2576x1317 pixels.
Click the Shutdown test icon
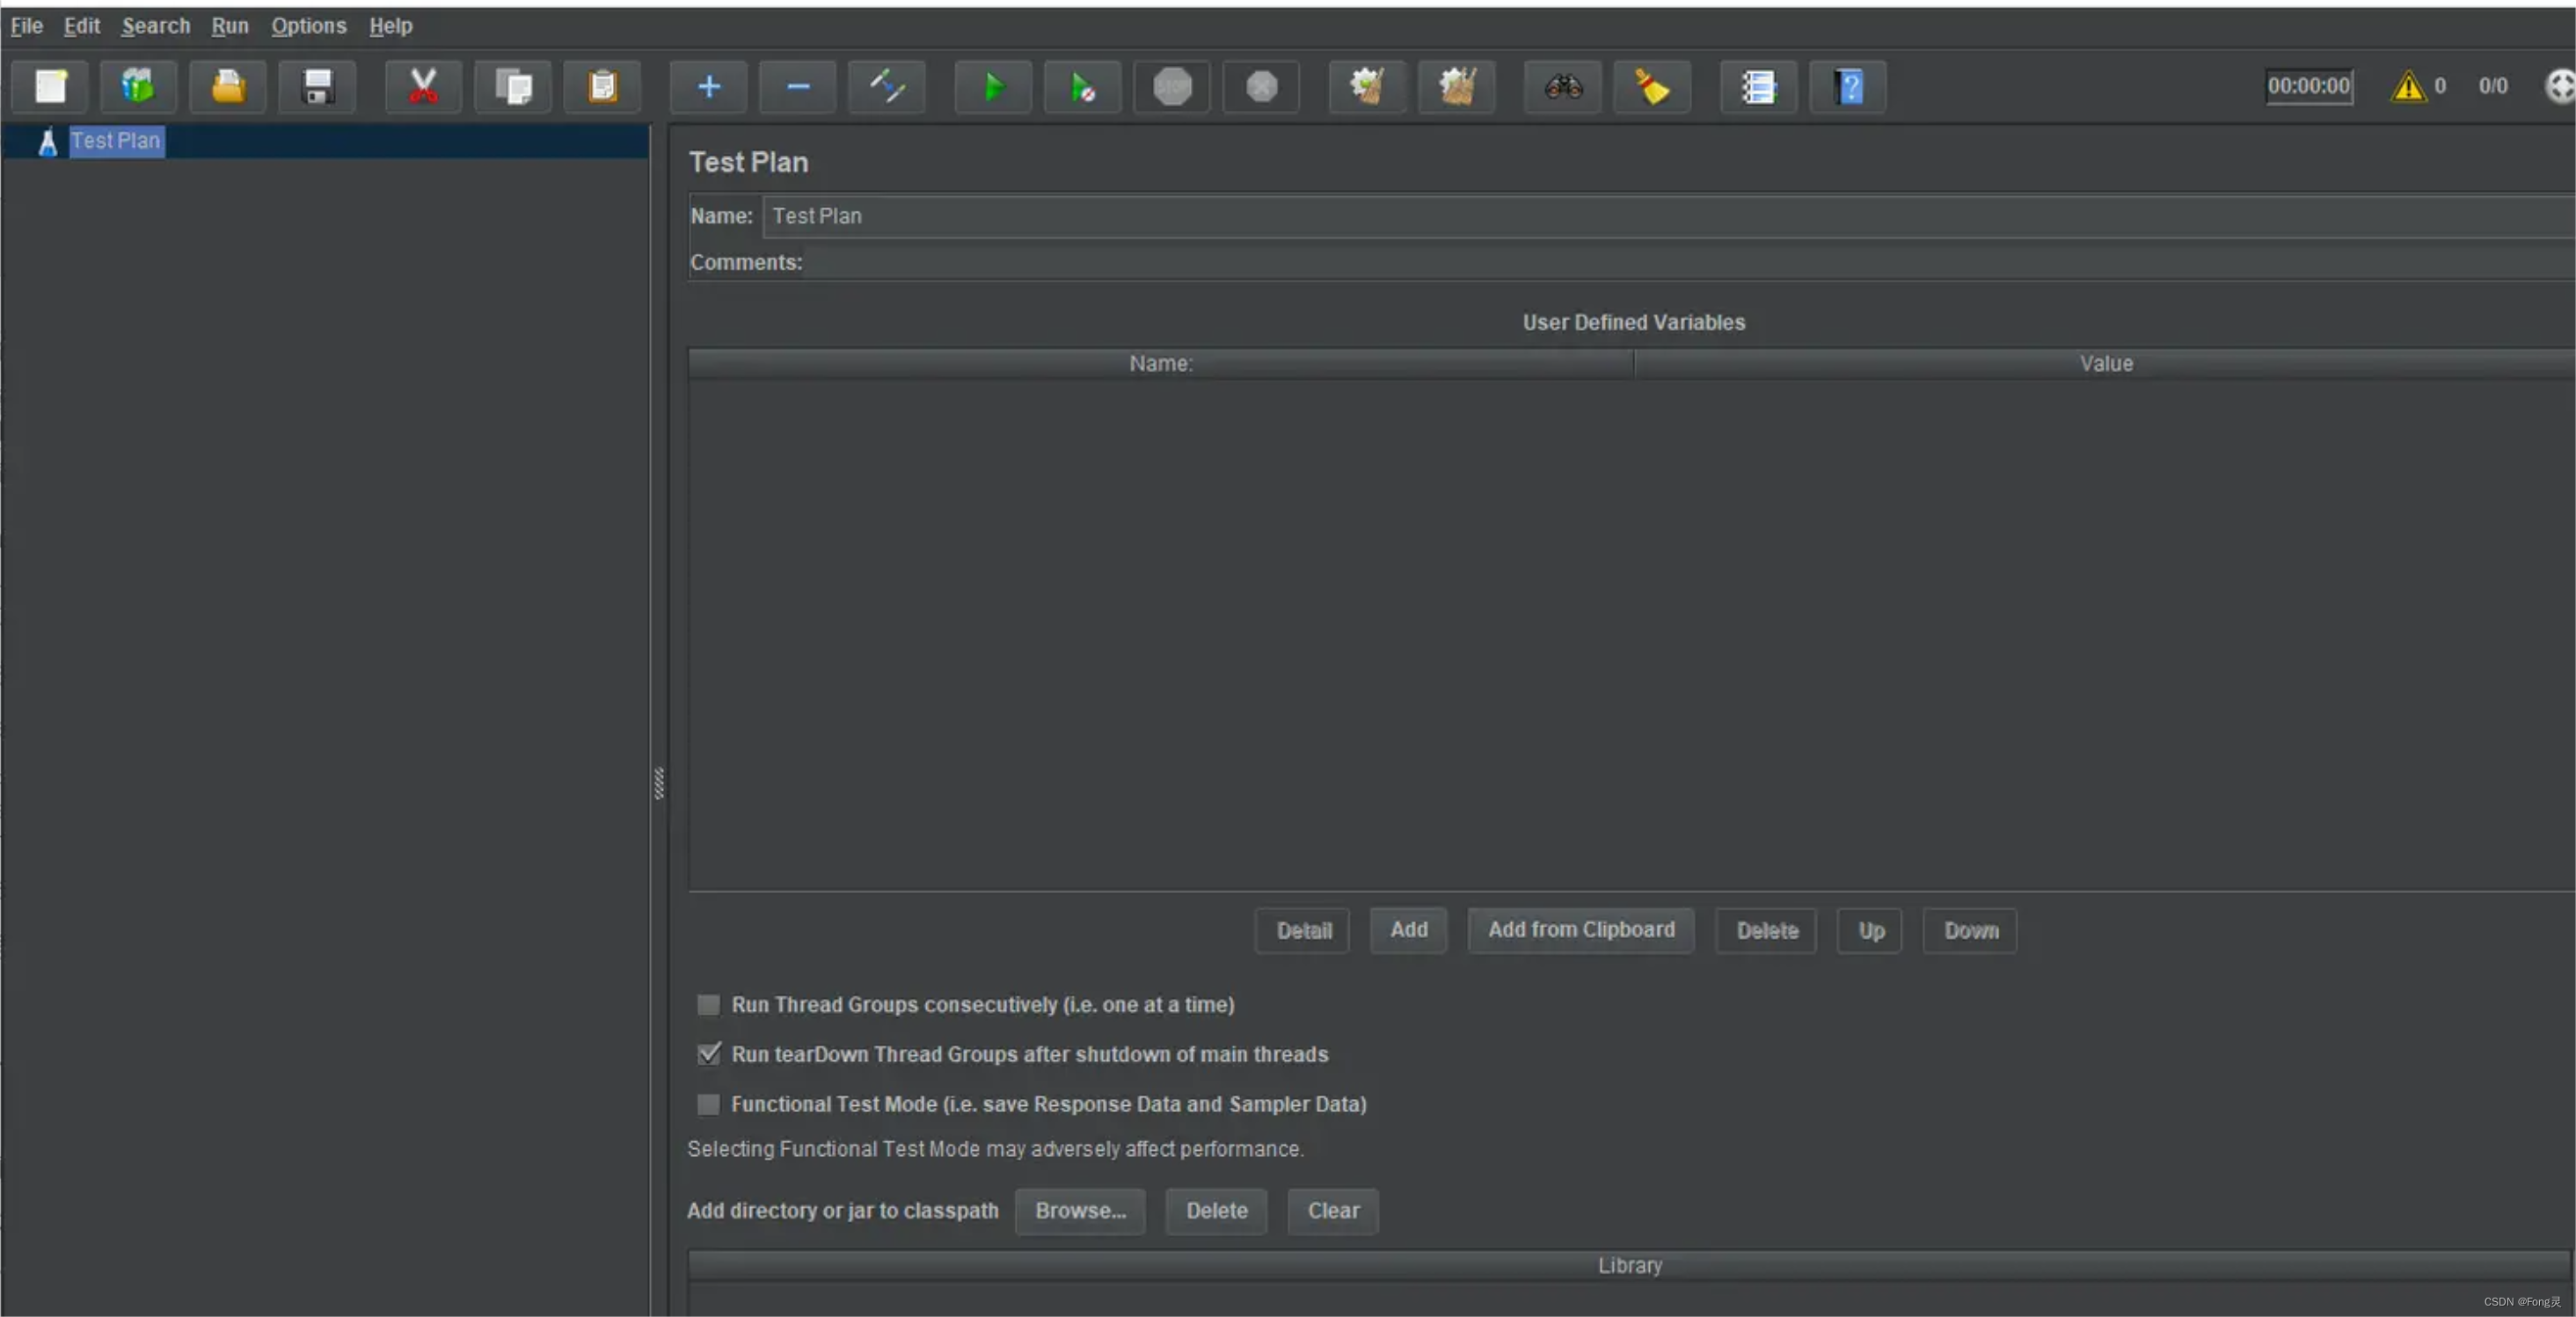click(1262, 87)
